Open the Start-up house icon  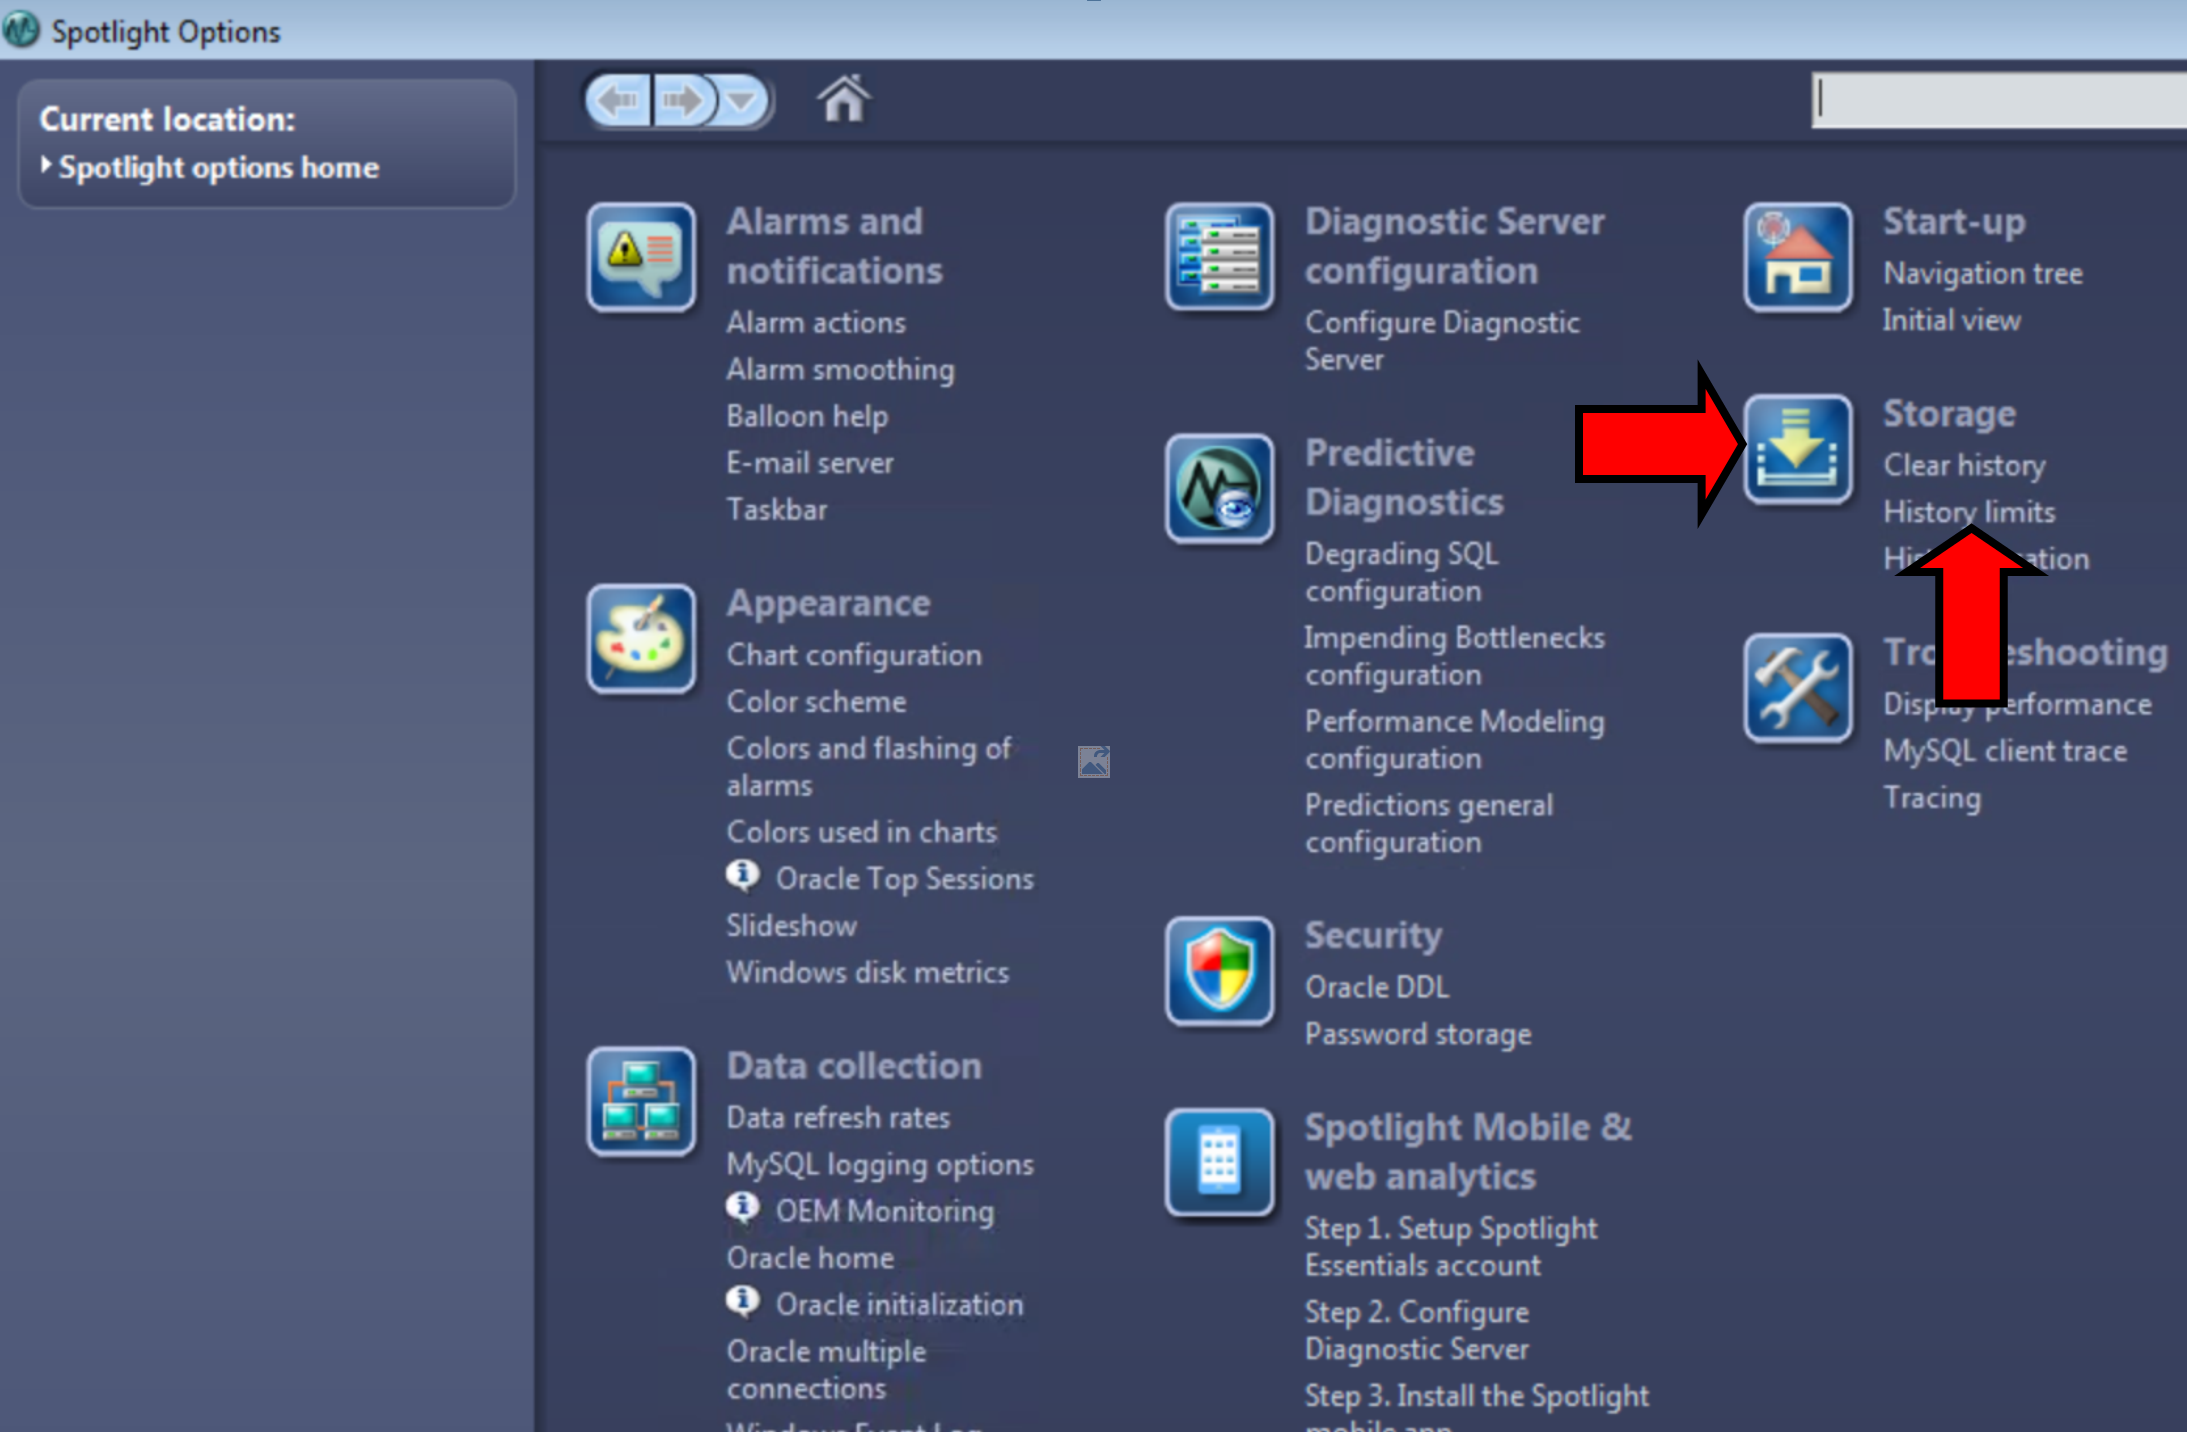[x=1798, y=257]
